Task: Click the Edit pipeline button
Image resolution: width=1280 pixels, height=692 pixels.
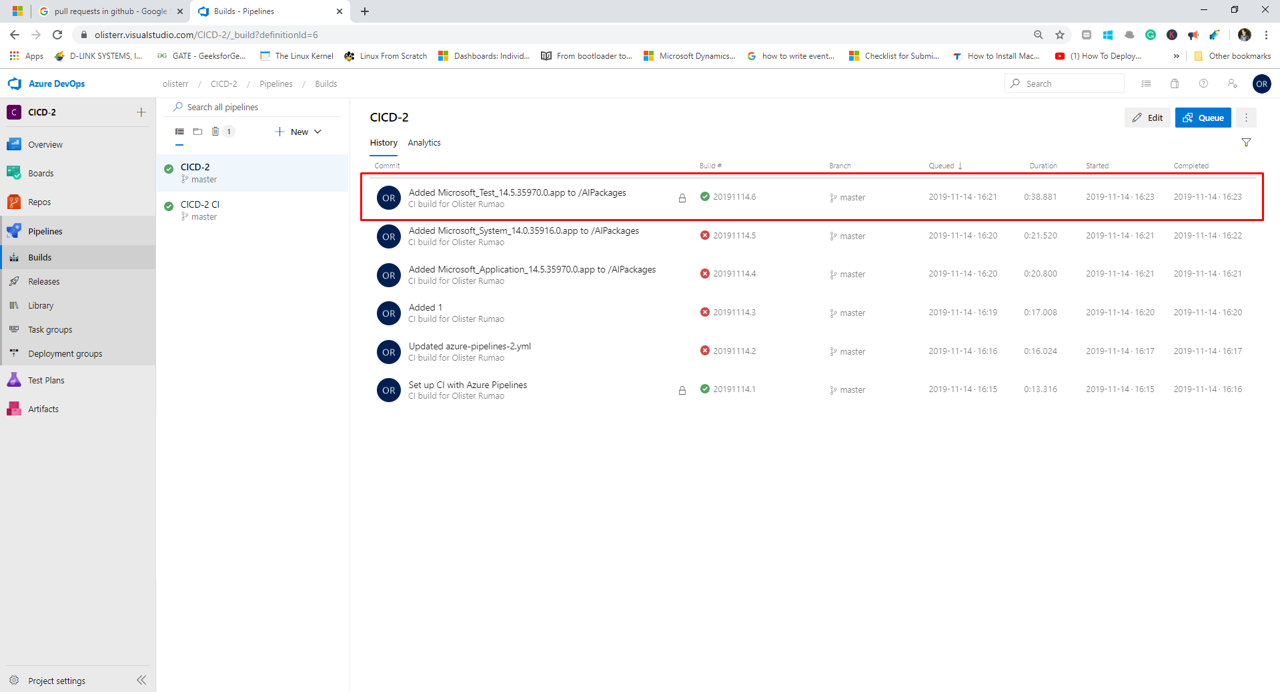Action: coord(1147,117)
